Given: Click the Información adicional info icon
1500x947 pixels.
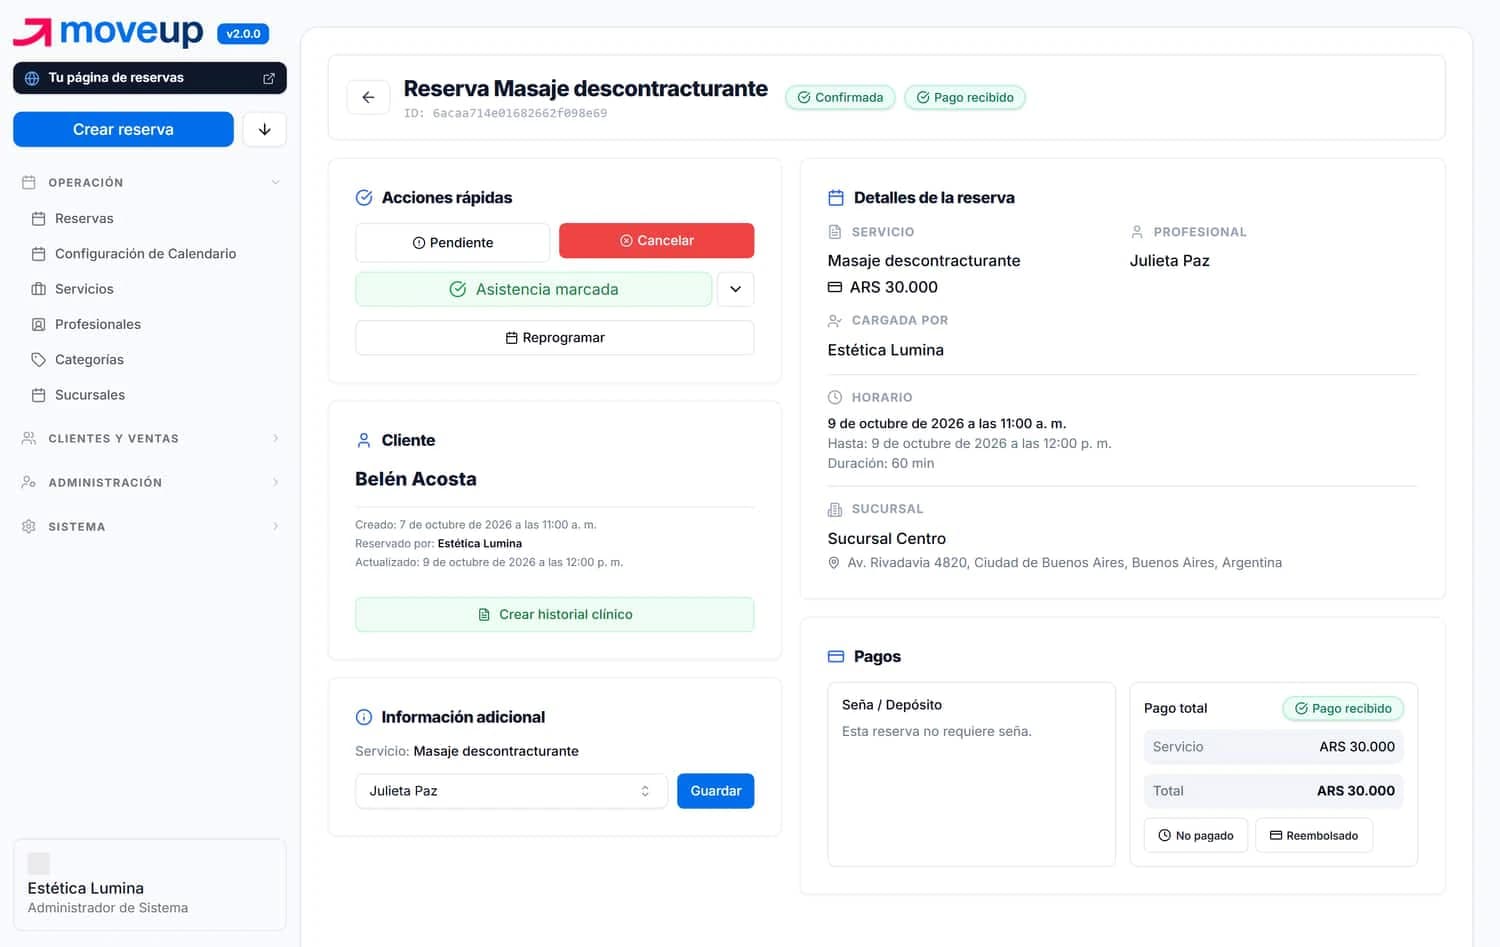Looking at the screenshot, I should click(364, 717).
